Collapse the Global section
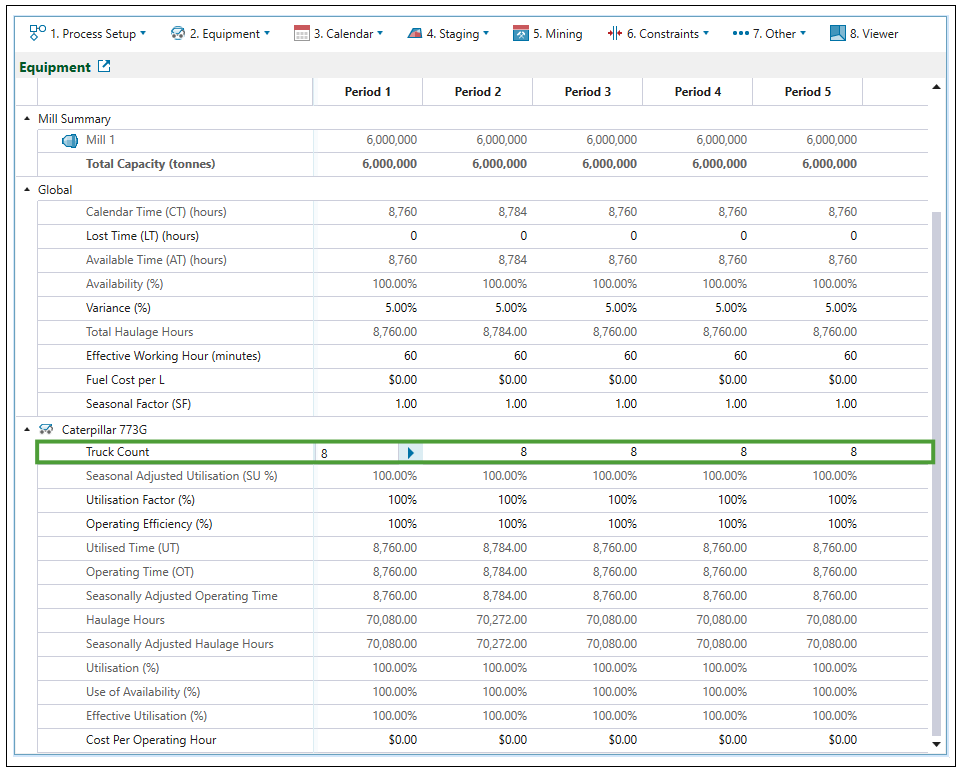 [x=27, y=190]
